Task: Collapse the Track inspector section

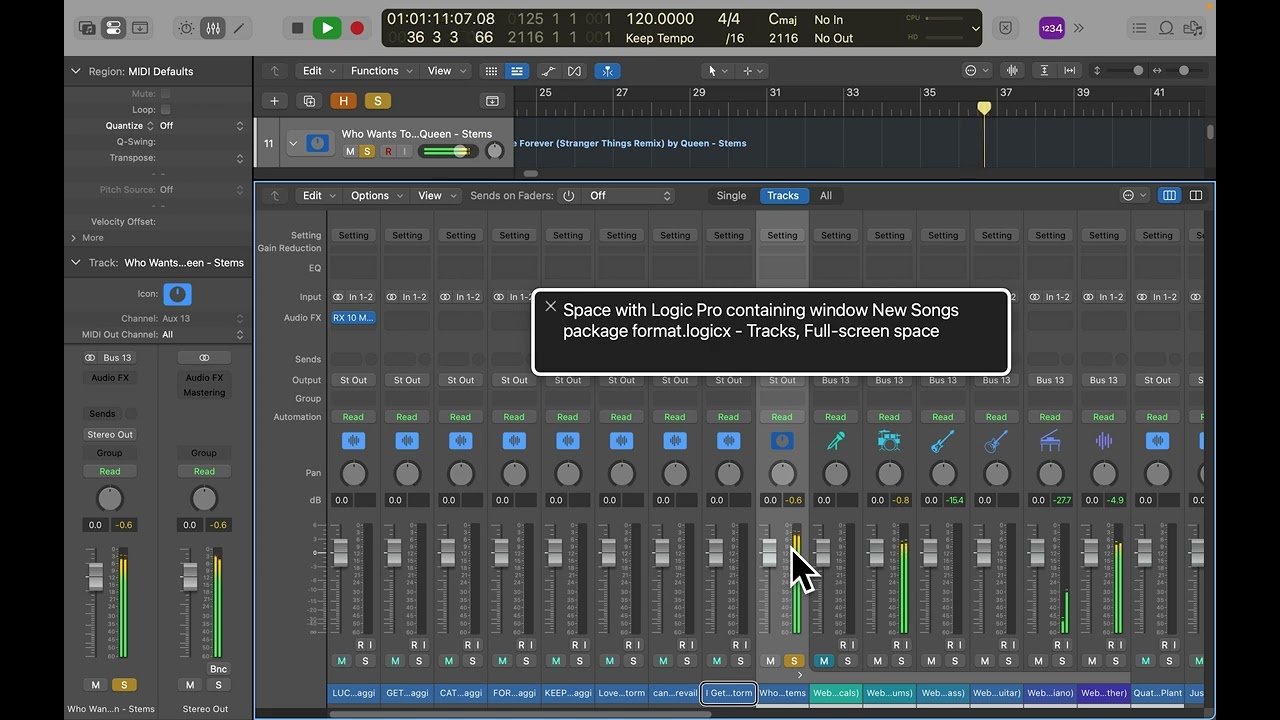Action: [75, 262]
